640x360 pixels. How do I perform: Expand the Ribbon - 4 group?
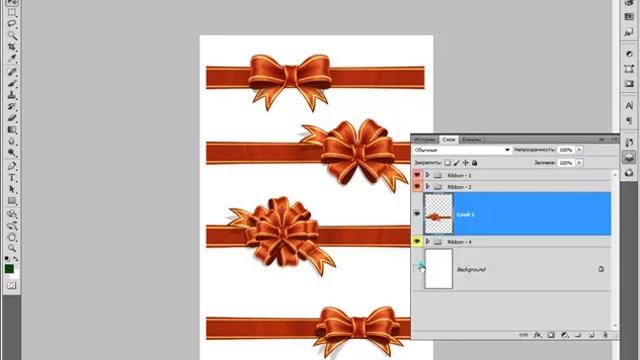(x=428, y=242)
